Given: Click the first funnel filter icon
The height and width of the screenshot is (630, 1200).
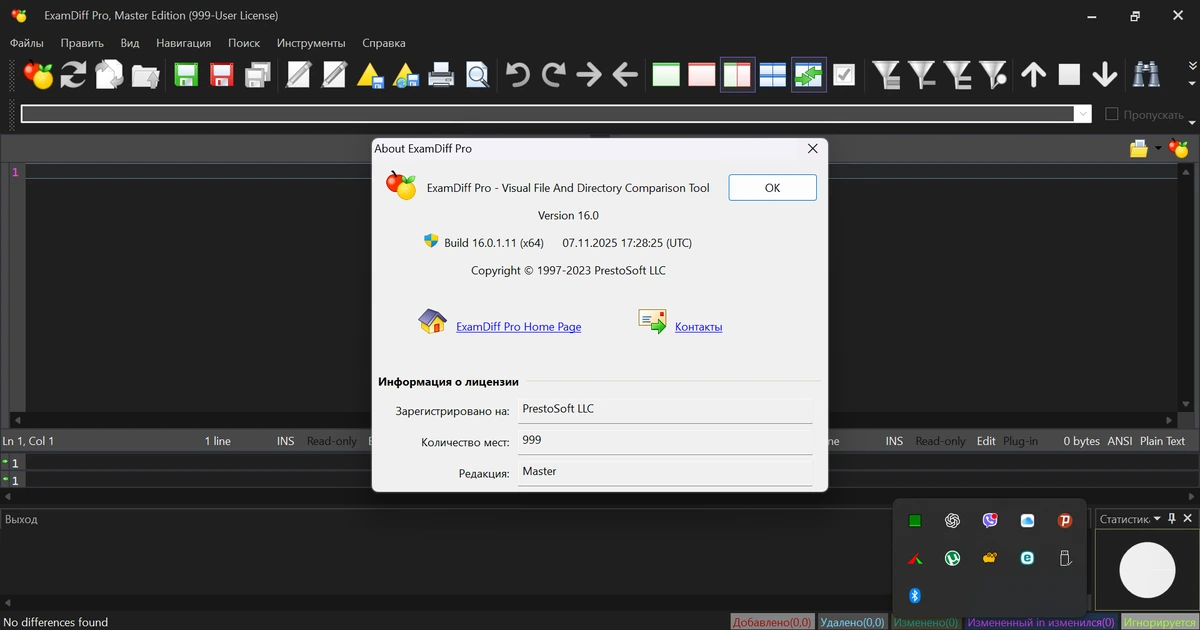Looking at the screenshot, I should (885, 75).
